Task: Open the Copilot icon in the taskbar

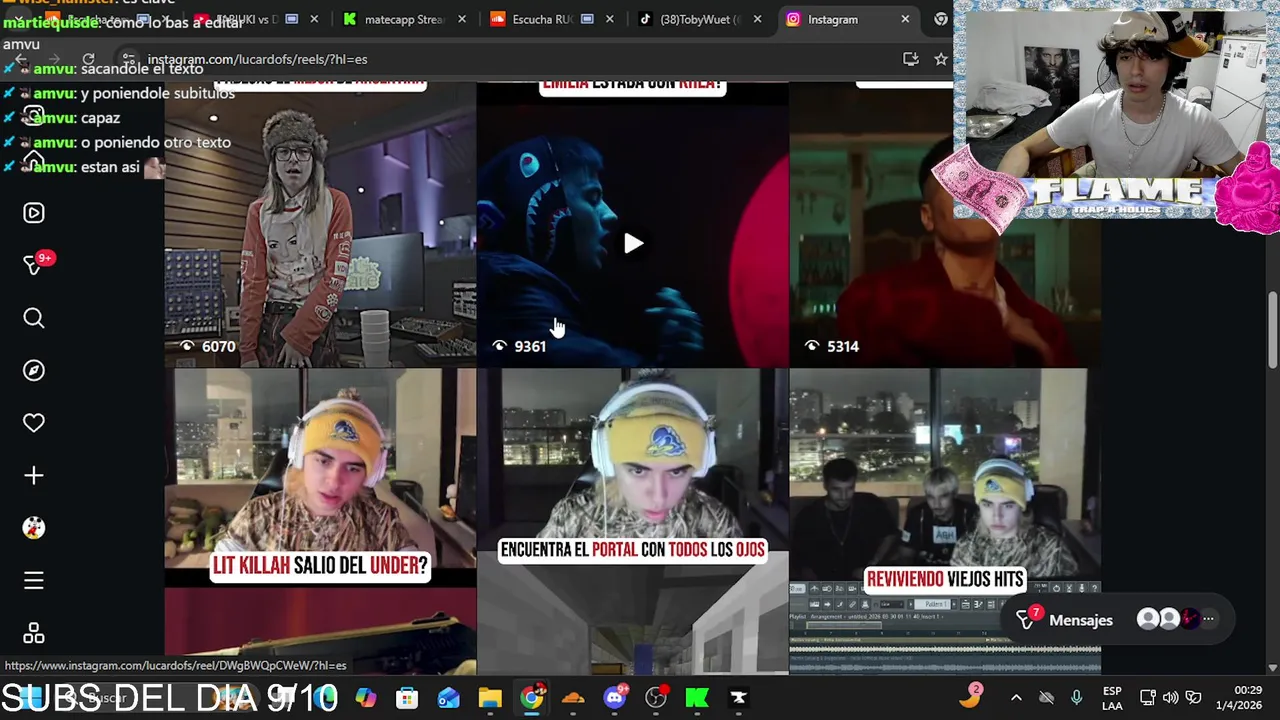Action: point(366,698)
